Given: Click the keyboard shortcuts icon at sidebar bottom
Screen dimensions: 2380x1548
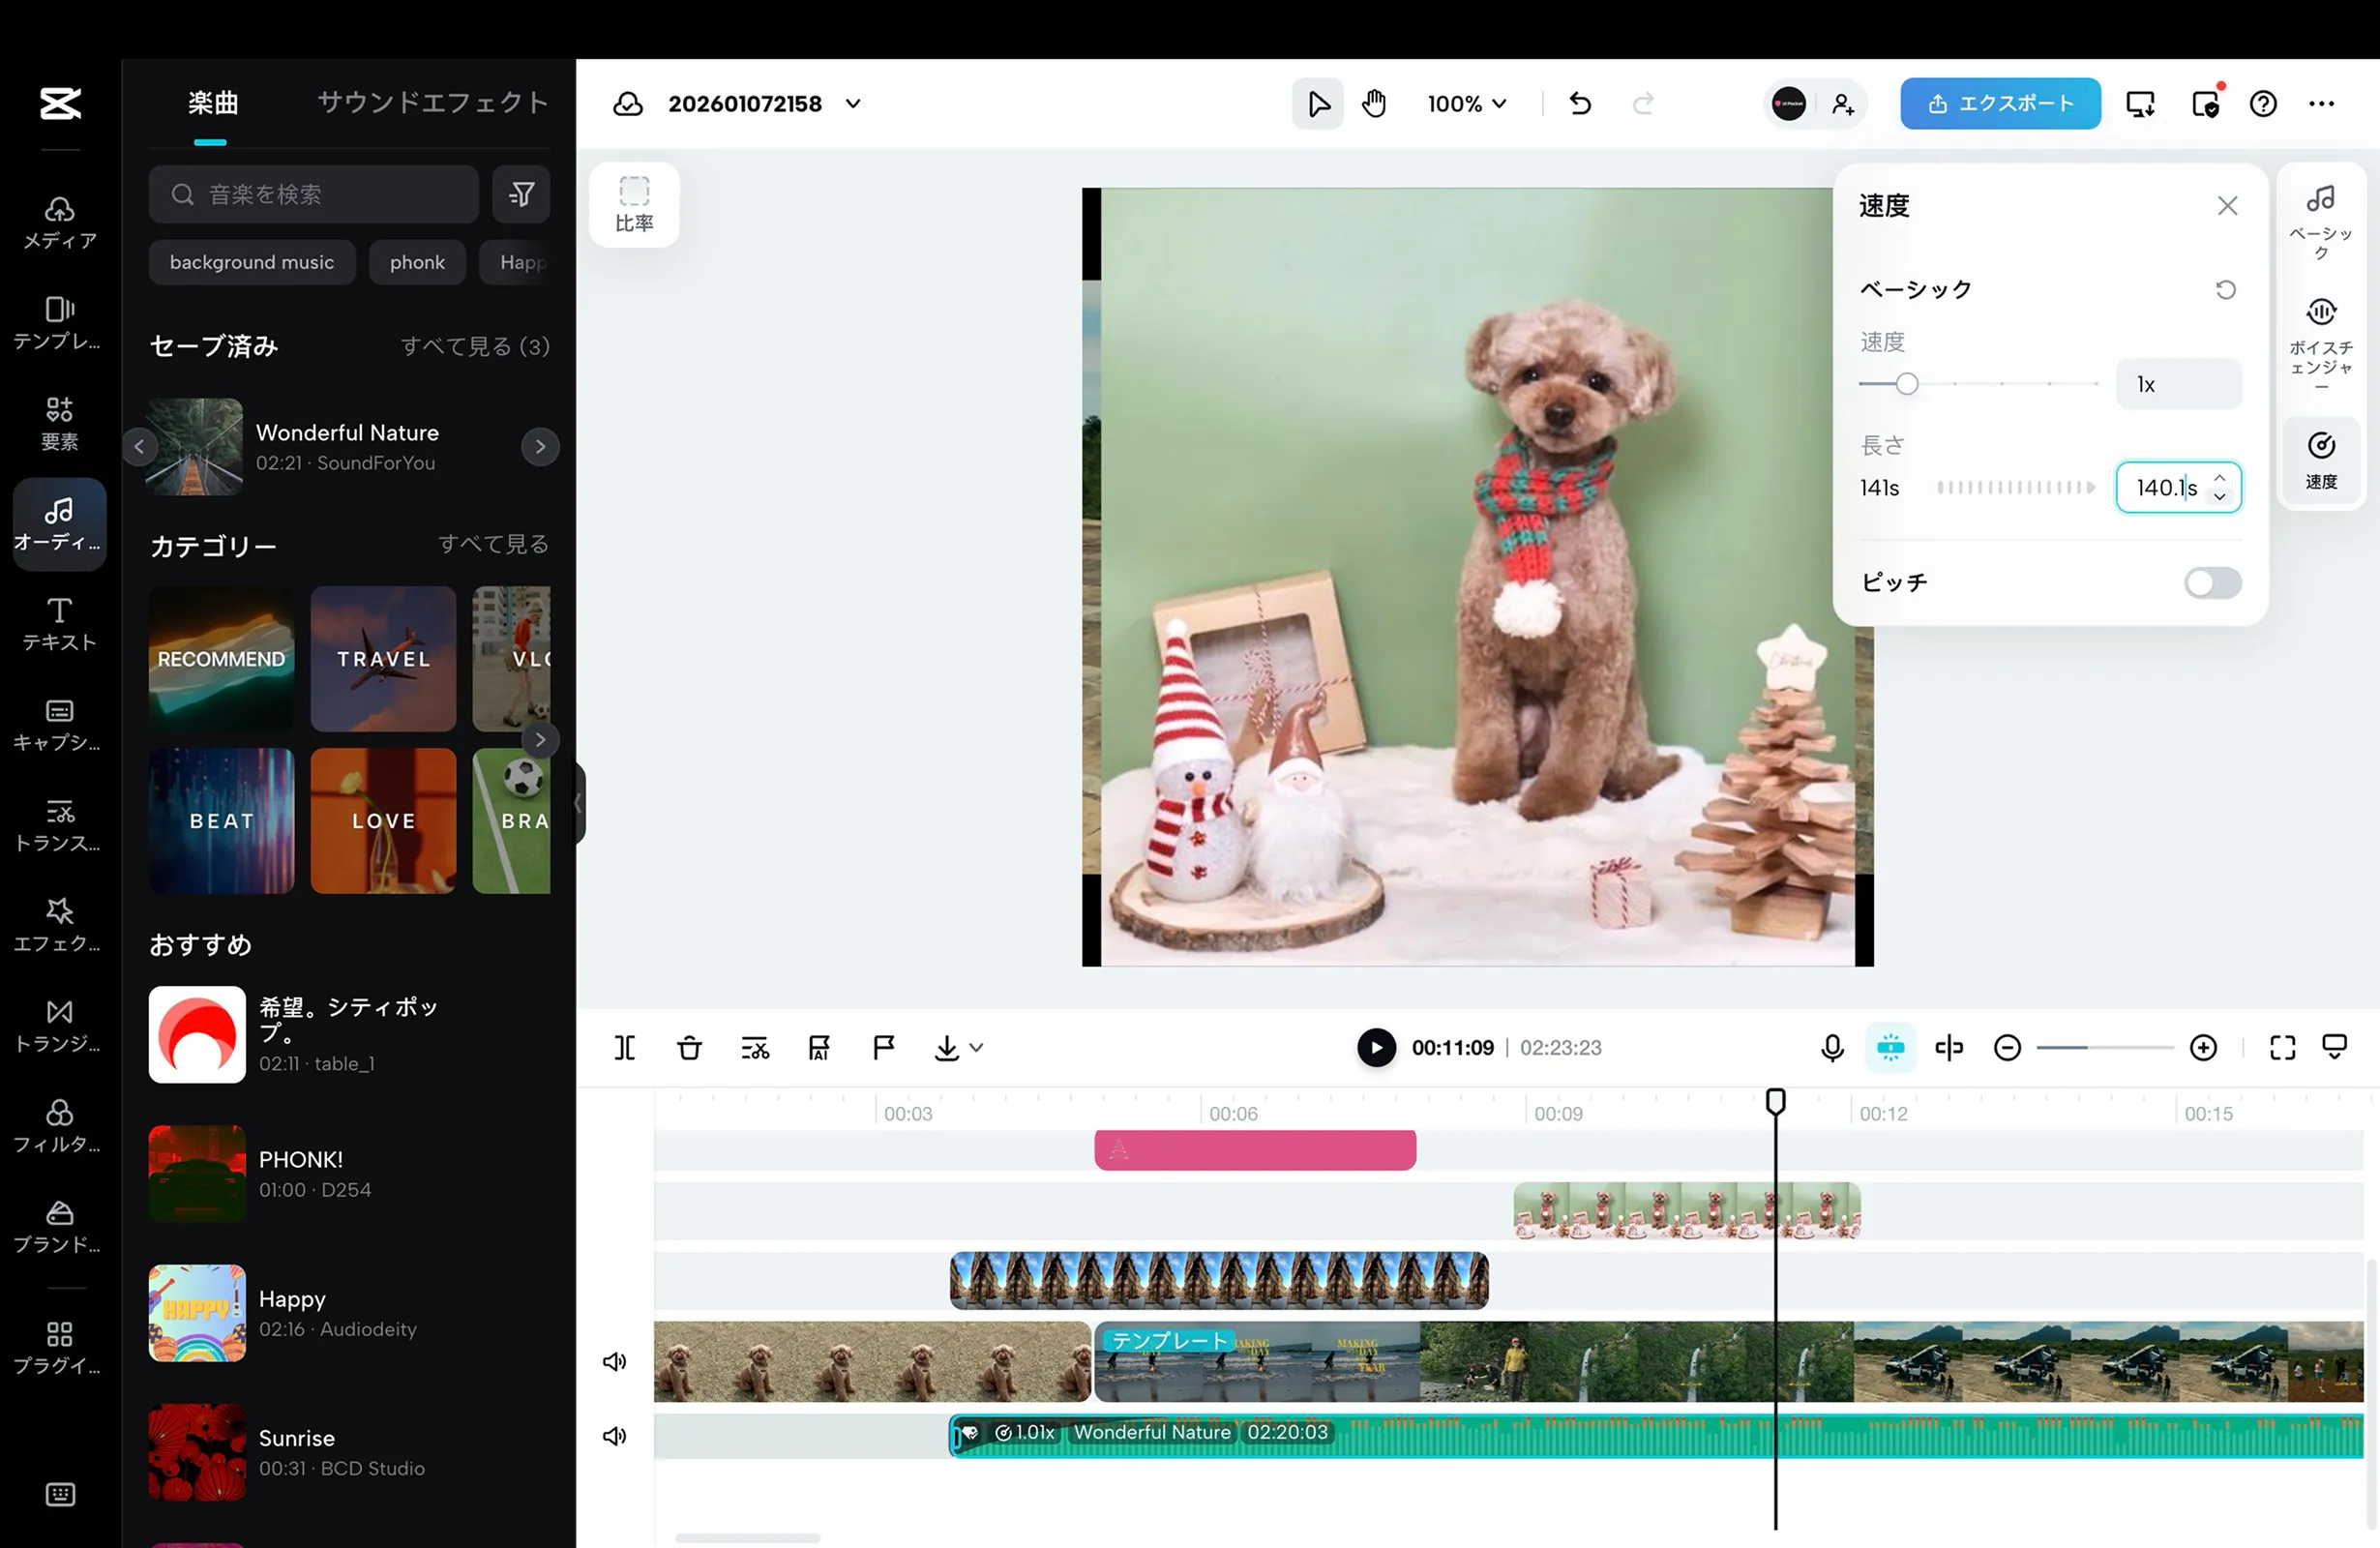Looking at the screenshot, I should [x=60, y=1494].
